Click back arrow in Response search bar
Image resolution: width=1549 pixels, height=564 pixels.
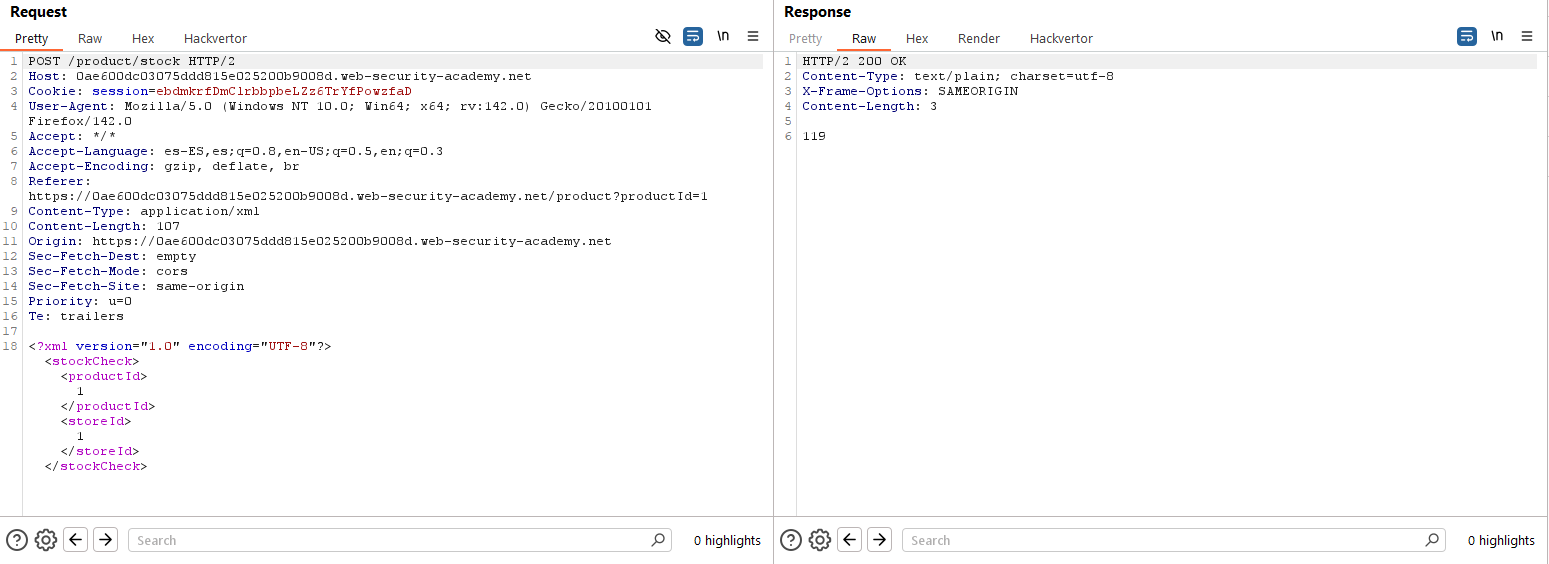pos(850,540)
